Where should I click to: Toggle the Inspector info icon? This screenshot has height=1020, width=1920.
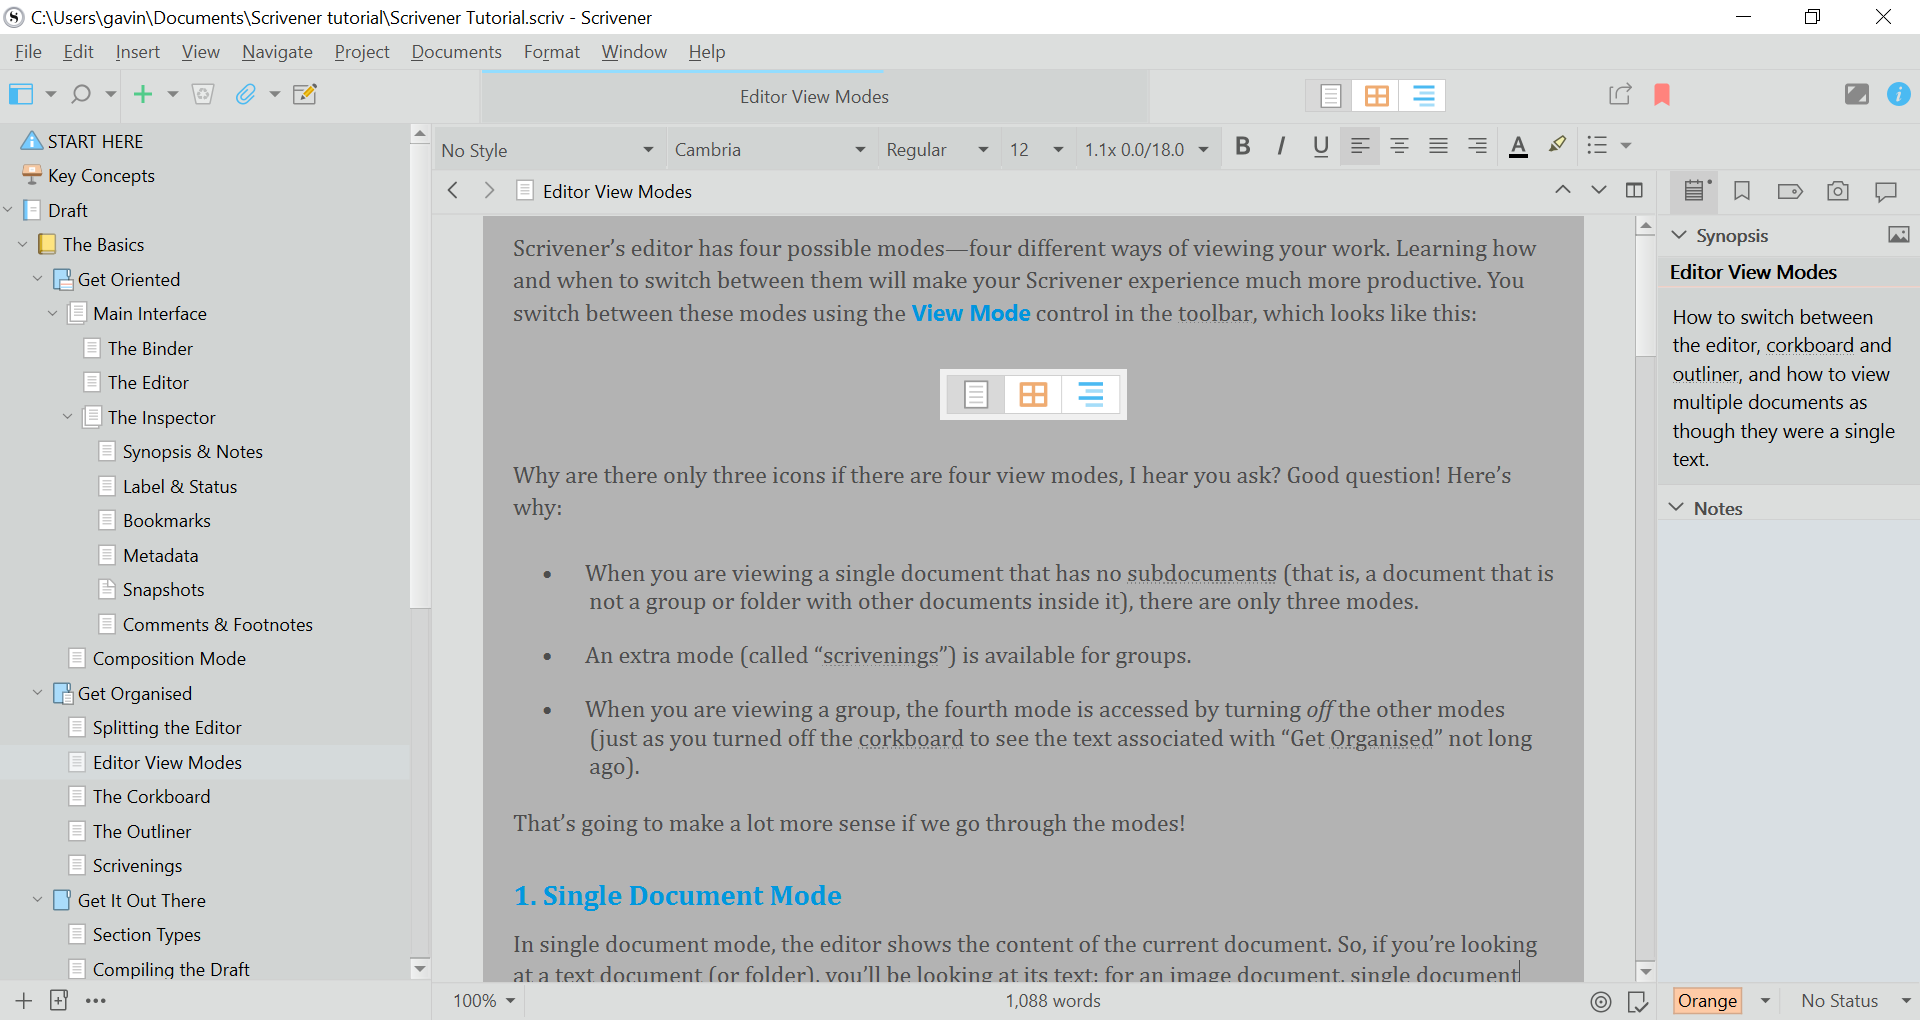click(1898, 94)
